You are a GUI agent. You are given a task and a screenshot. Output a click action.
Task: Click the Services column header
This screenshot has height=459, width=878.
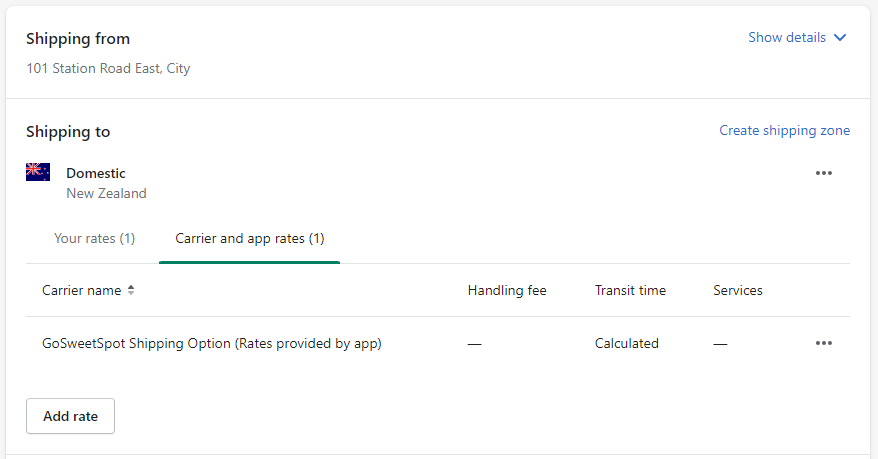pyautogui.click(x=737, y=291)
